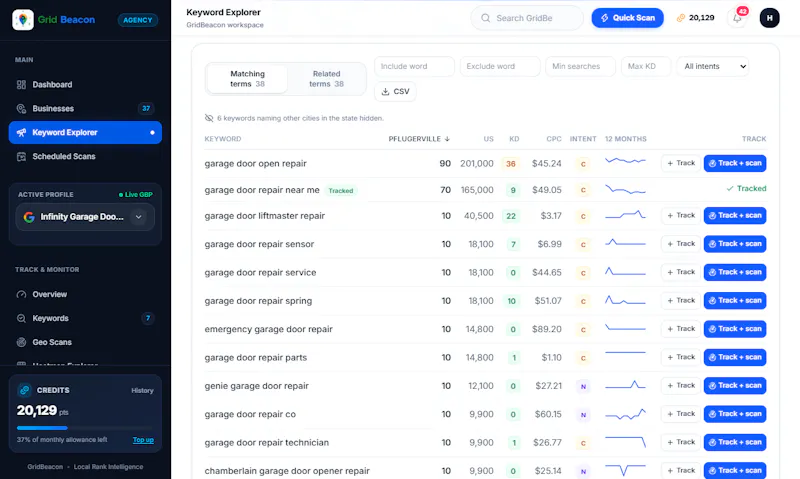Track the keyword garage door open repair
The width and height of the screenshot is (800, 479).
tap(681, 163)
